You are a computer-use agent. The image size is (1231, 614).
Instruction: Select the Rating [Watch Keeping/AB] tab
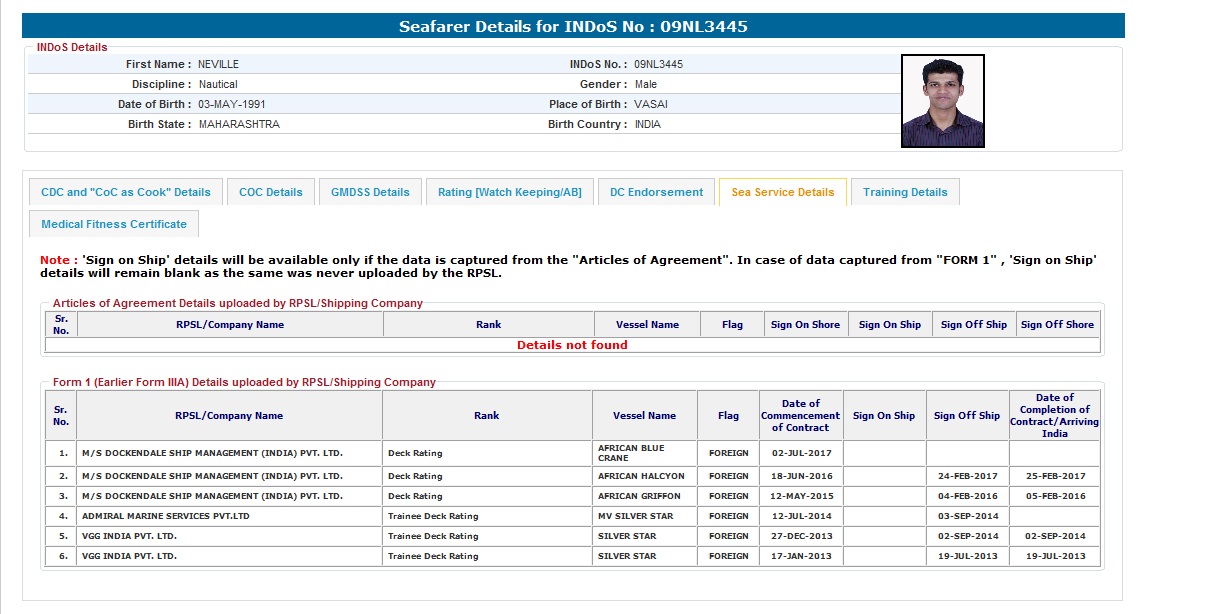pyautogui.click(x=510, y=192)
